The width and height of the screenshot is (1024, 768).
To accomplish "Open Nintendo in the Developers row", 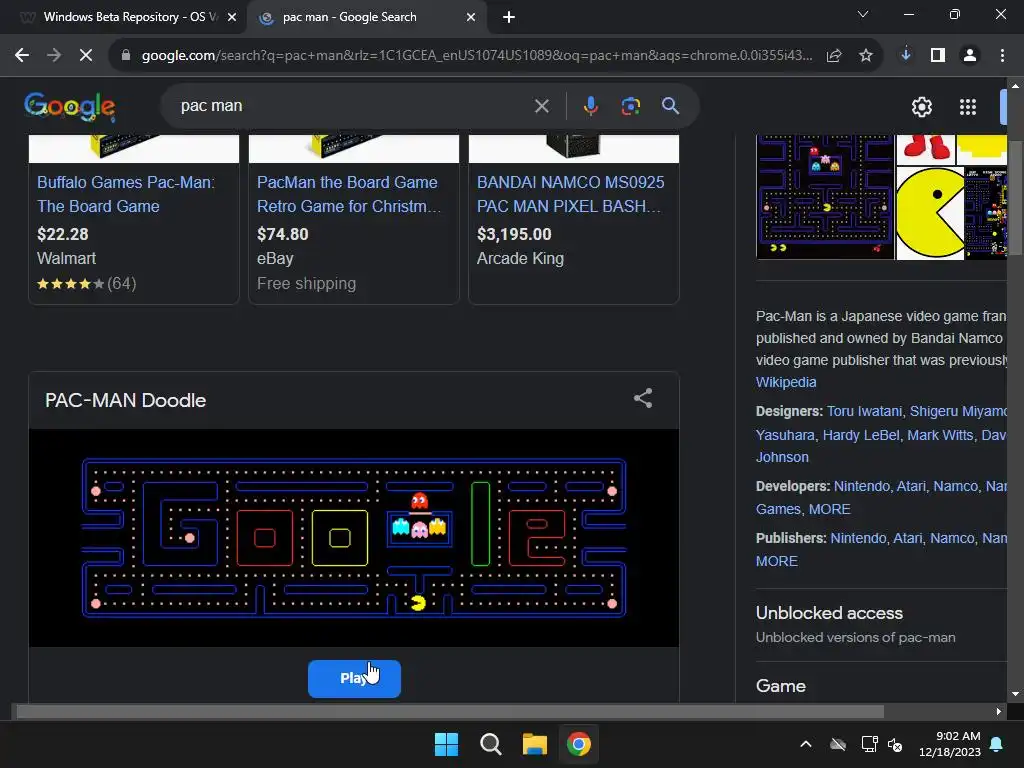I will point(861,486).
